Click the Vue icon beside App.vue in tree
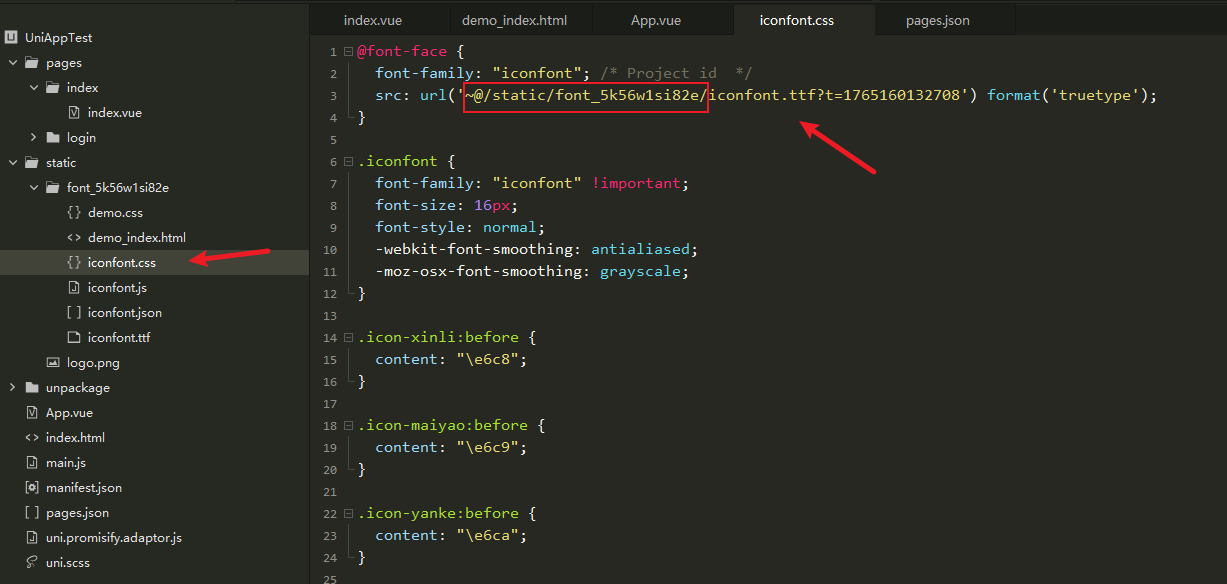The image size is (1227, 584). coord(32,412)
